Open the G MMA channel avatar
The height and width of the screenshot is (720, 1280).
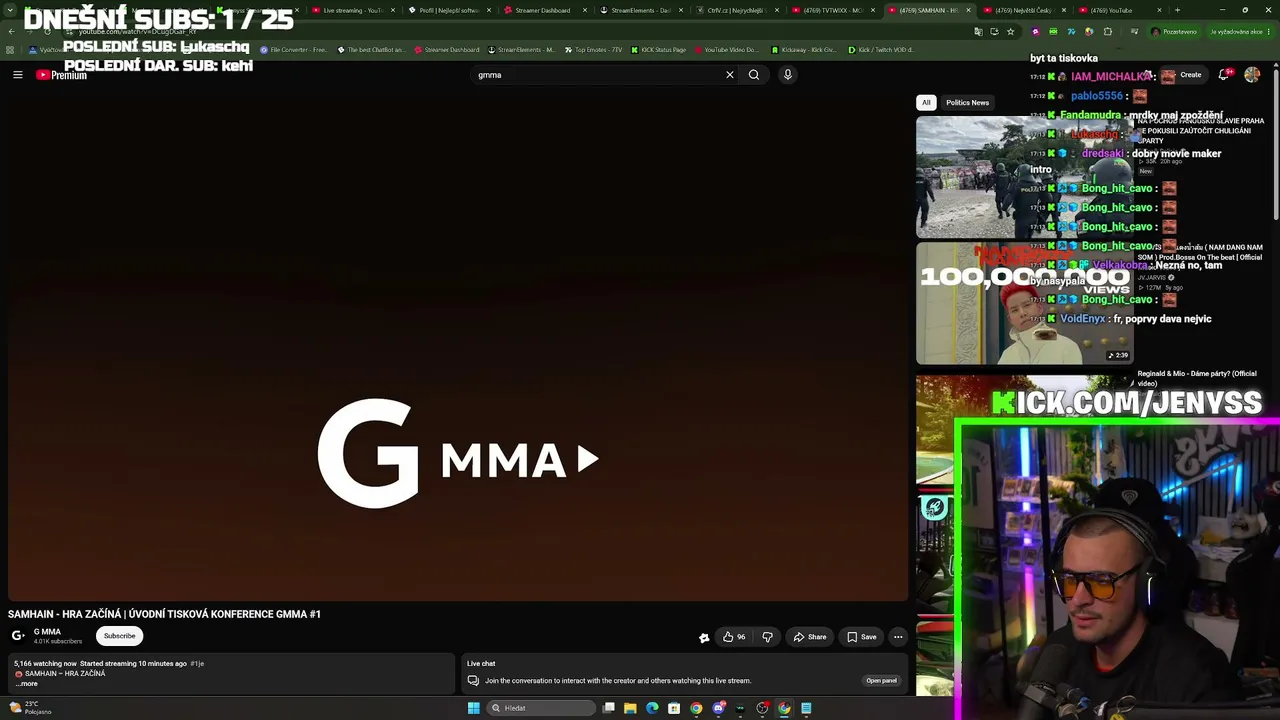(18, 636)
